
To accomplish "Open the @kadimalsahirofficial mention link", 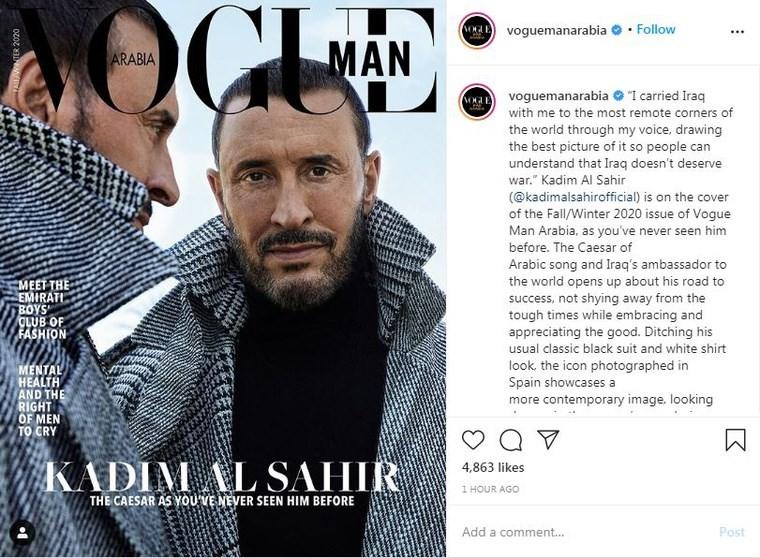I will [574, 197].
